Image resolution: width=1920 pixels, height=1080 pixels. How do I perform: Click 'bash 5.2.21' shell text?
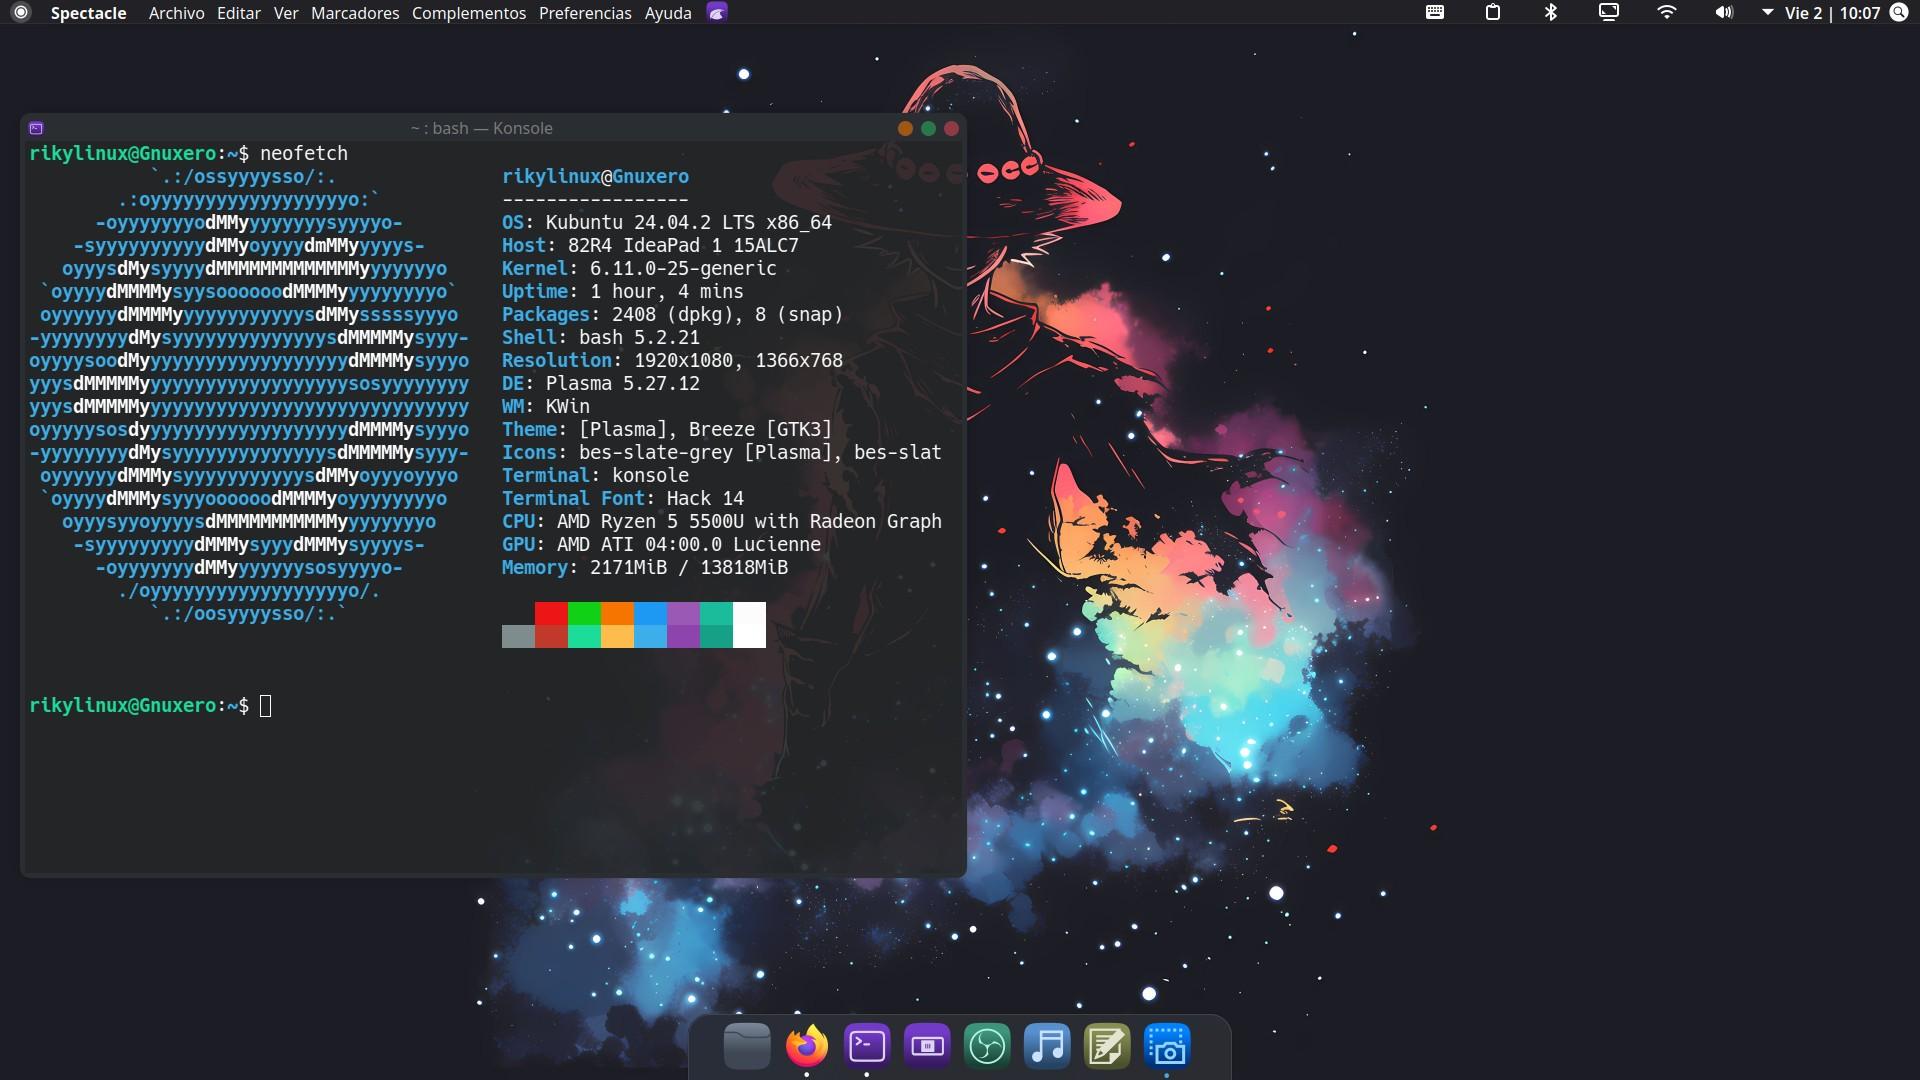pyautogui.click(x=639, y=337)
